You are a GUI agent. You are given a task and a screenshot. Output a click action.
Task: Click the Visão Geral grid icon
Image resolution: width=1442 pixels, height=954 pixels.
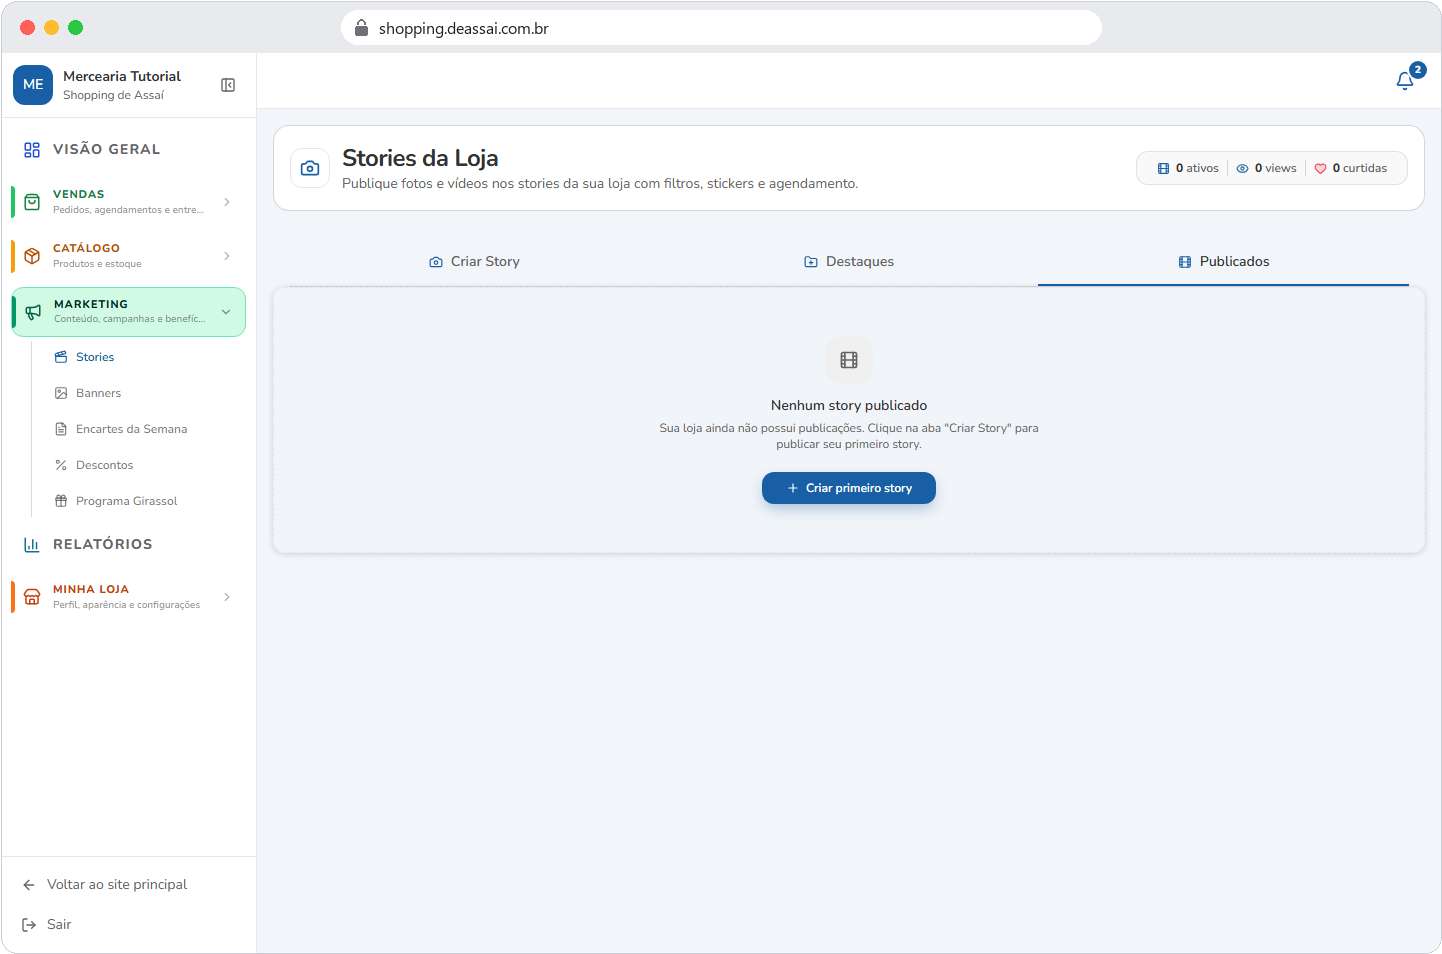pos(32,150)
